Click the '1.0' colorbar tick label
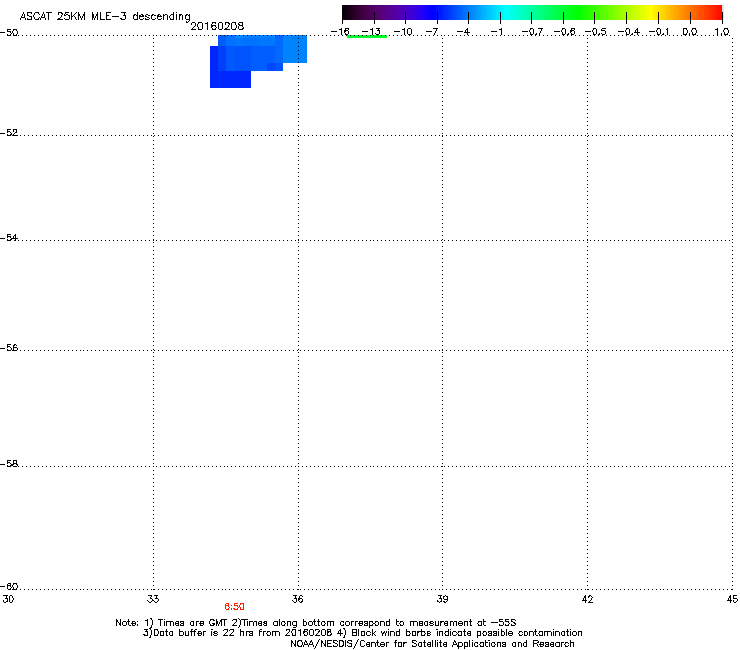 click(x=722, y=32)
